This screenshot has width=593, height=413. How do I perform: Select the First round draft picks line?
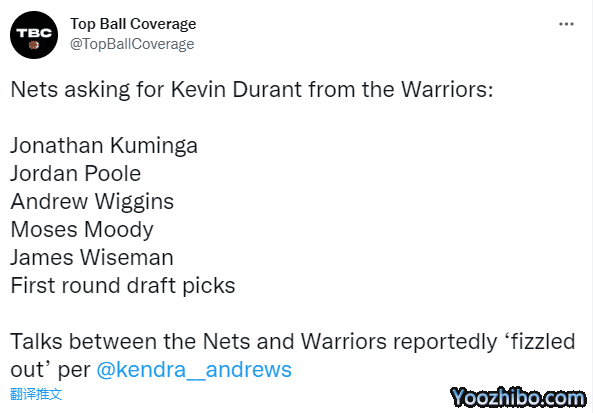[123, 286]
